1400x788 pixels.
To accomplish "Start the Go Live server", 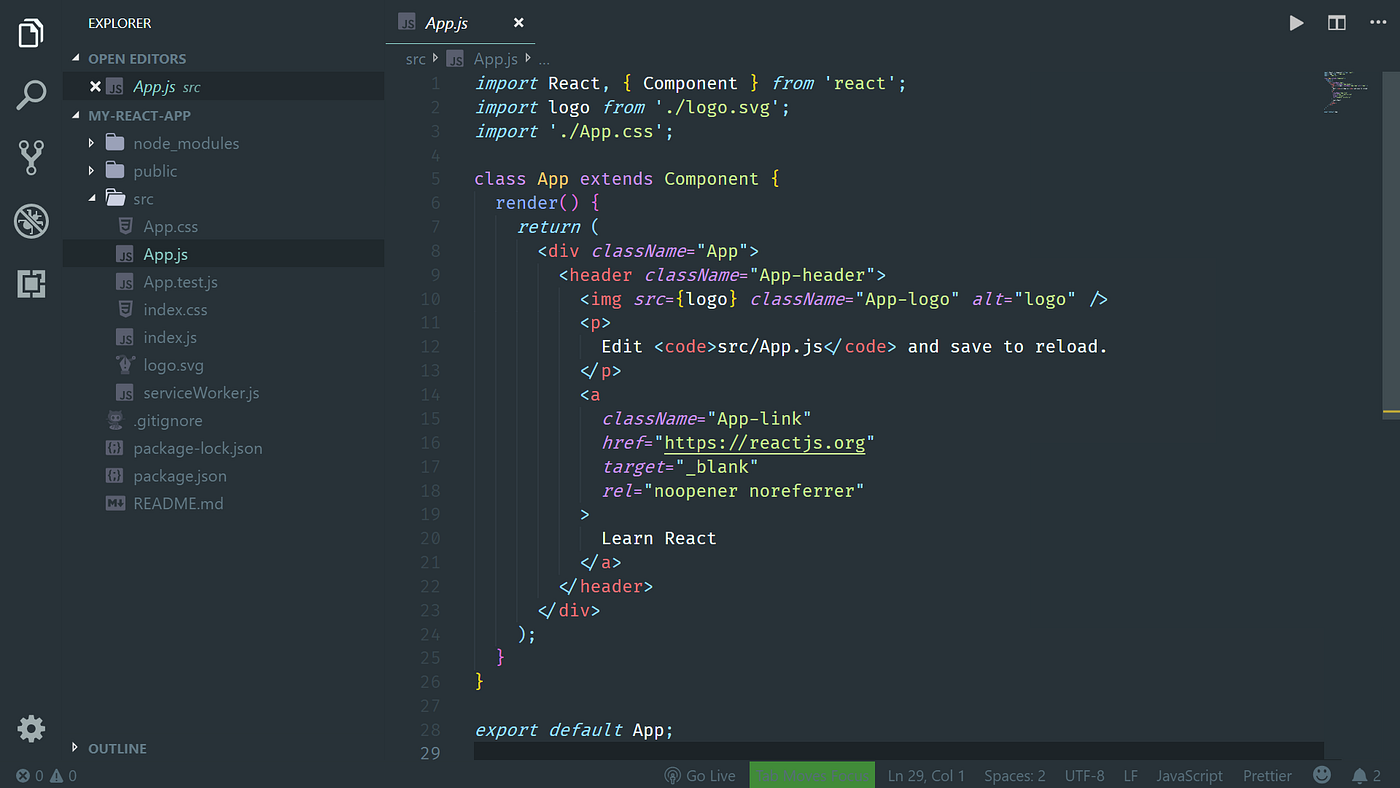I will point(700,775).
